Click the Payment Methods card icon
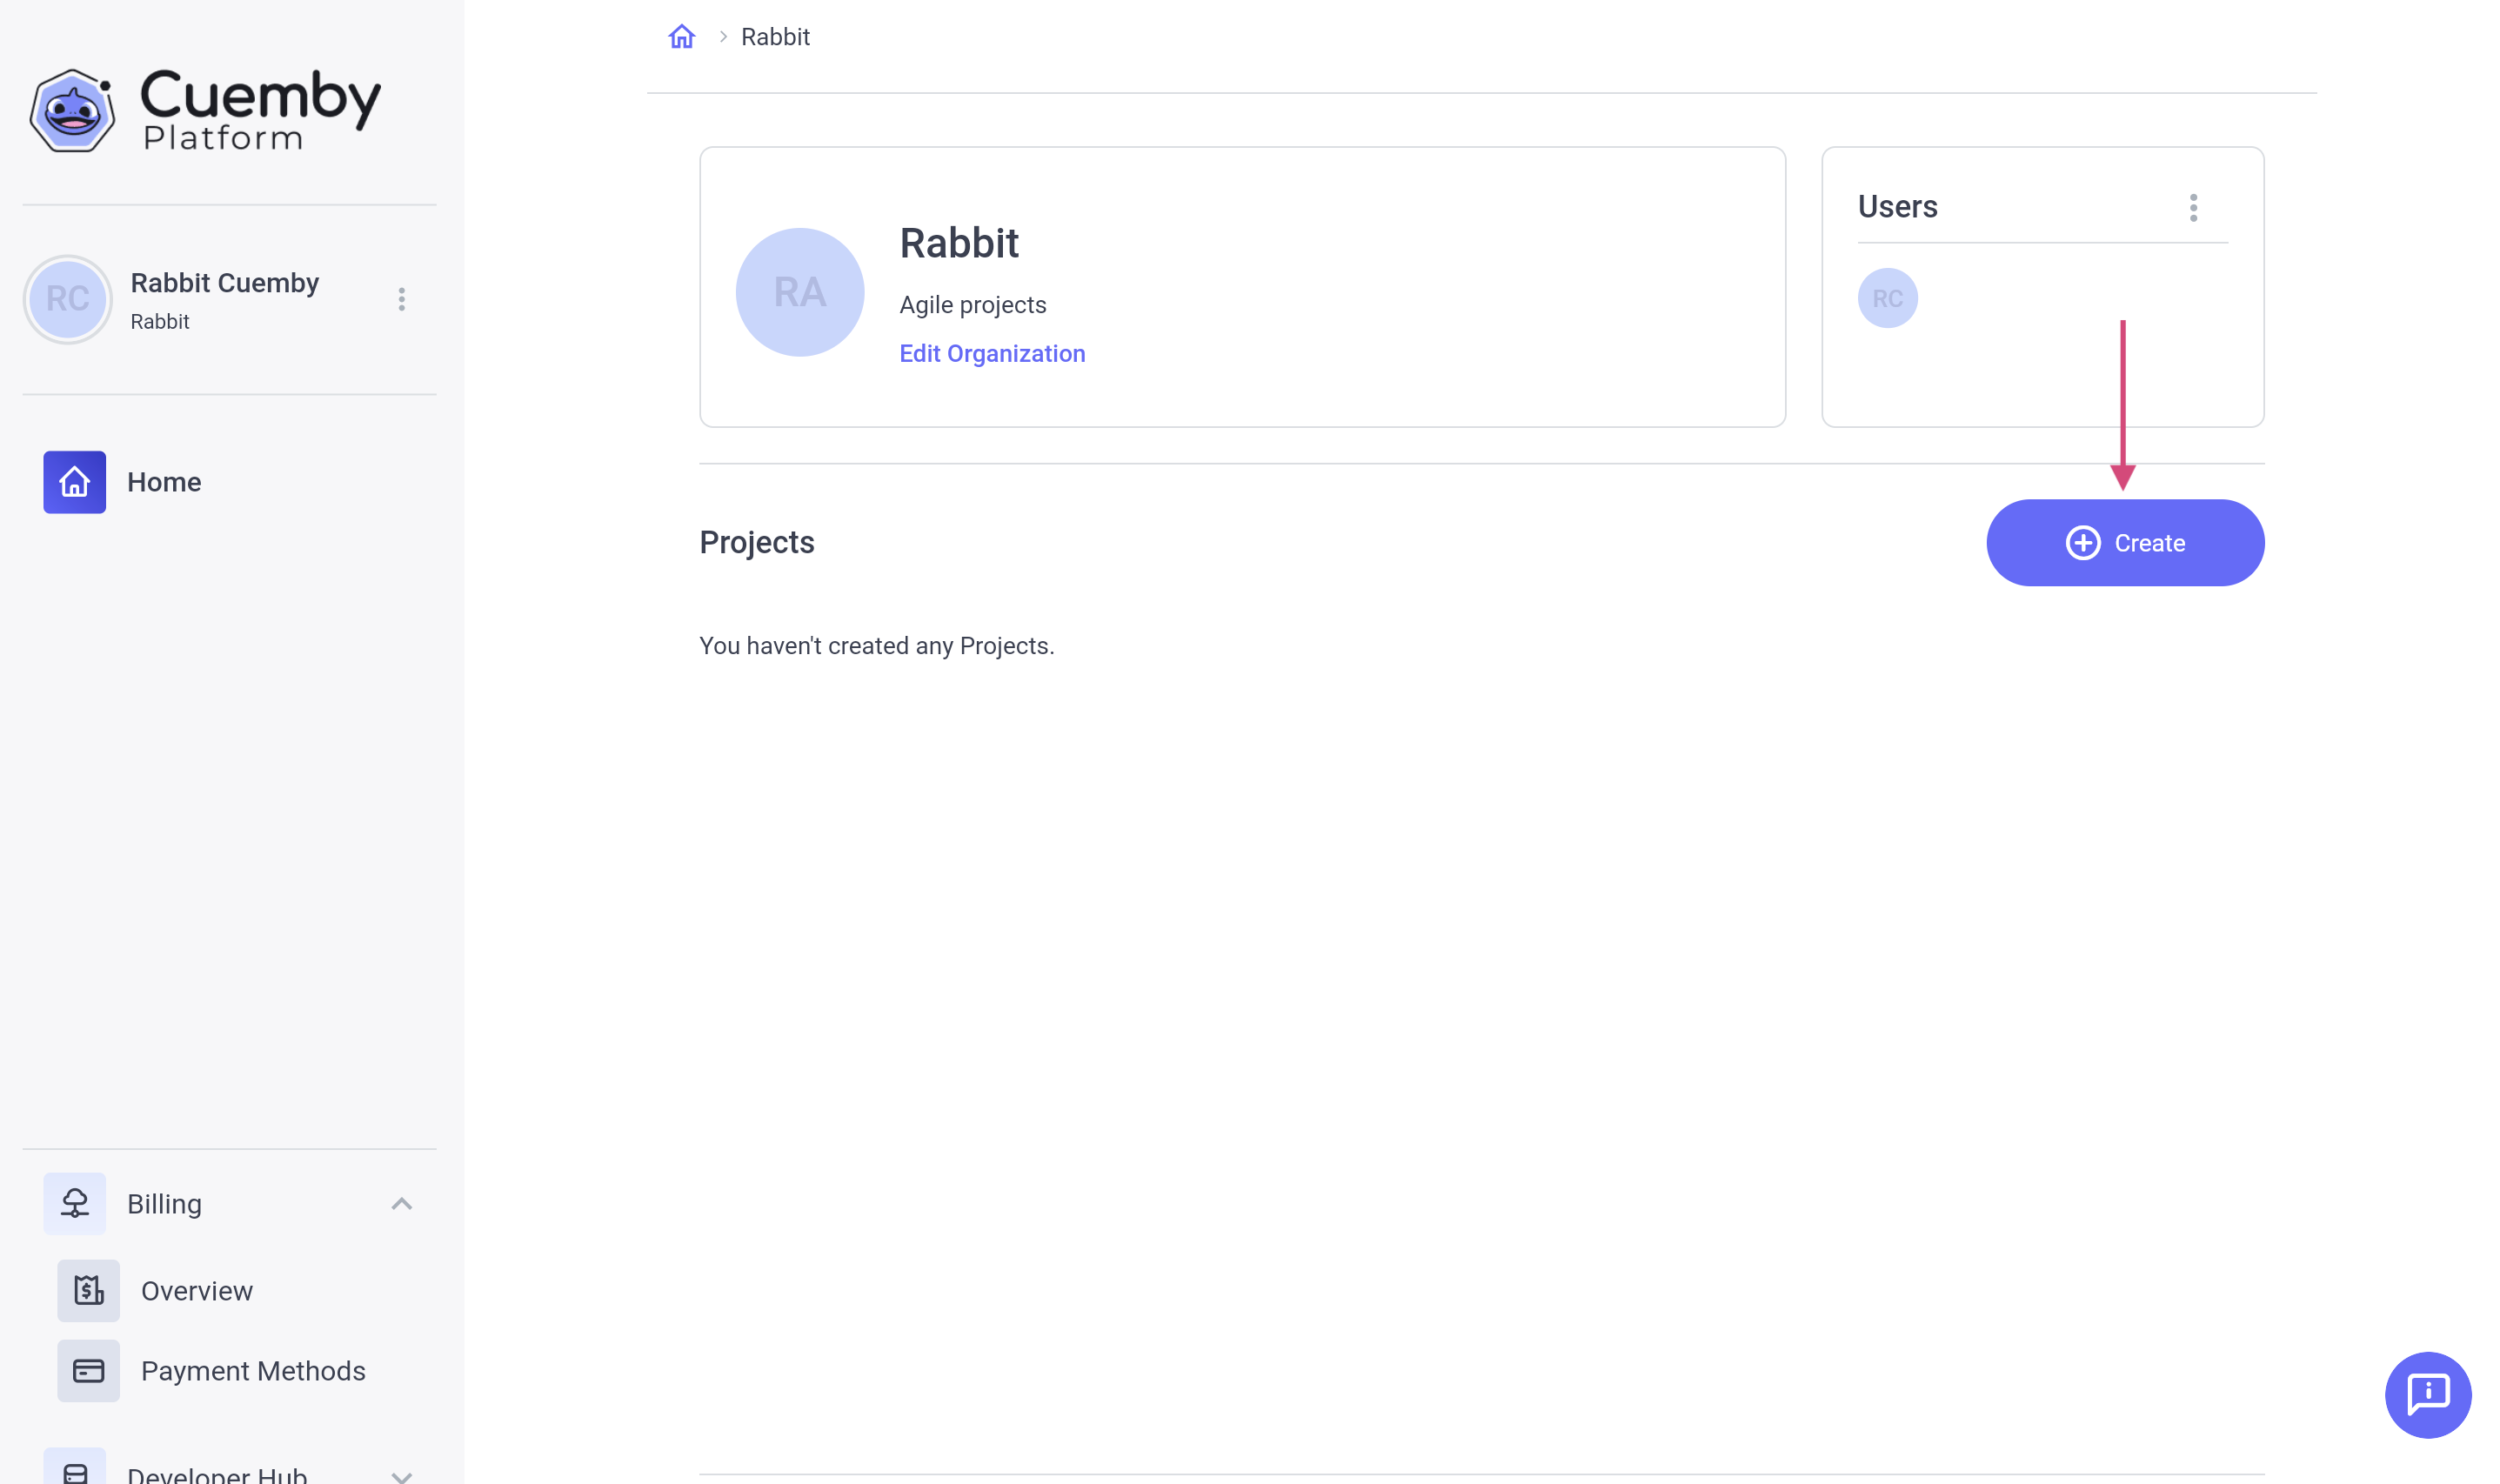The width and height of the screenshot is (2500, 1484). pyautogui.click(x=88, y=1370)
